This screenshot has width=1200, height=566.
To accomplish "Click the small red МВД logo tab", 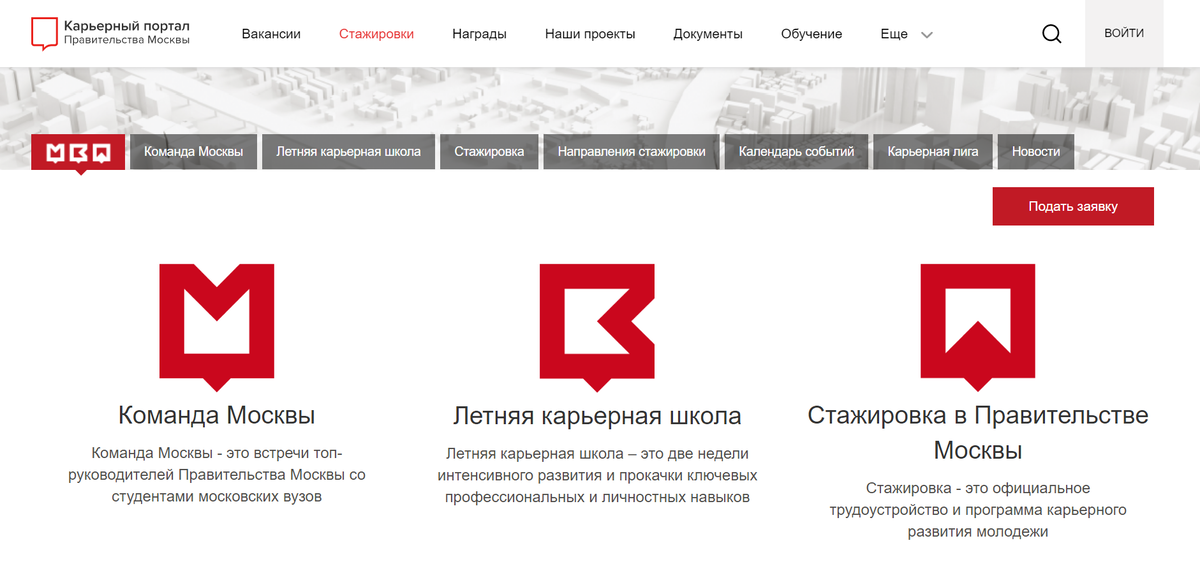I will (78, 153).
